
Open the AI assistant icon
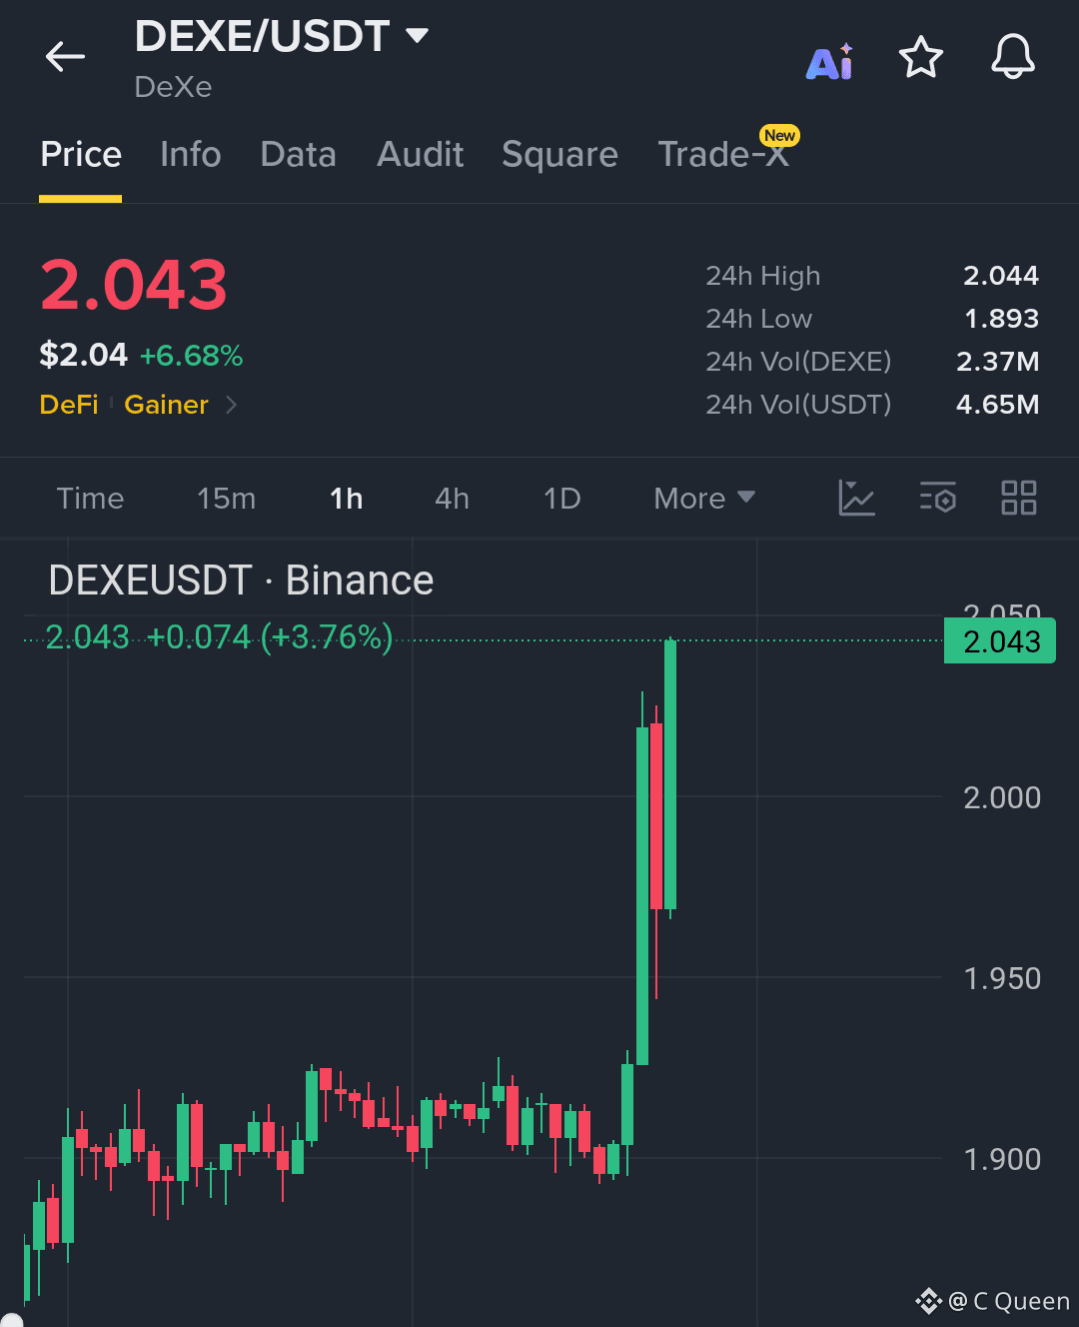(830, 62)
